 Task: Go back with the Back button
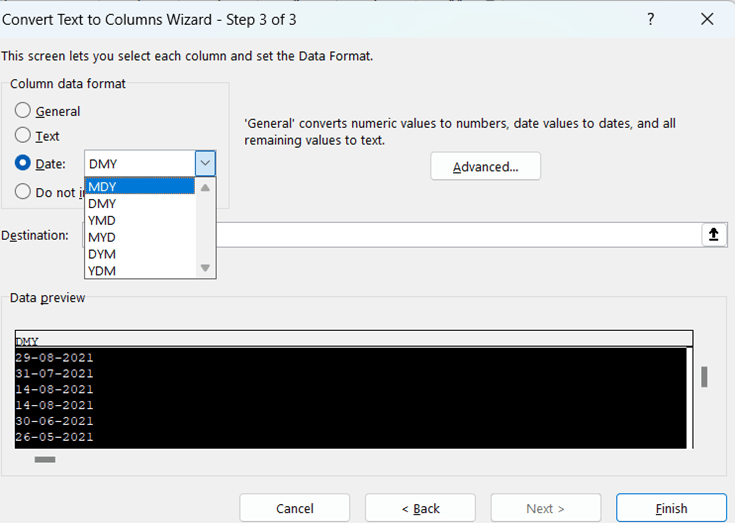420,508
